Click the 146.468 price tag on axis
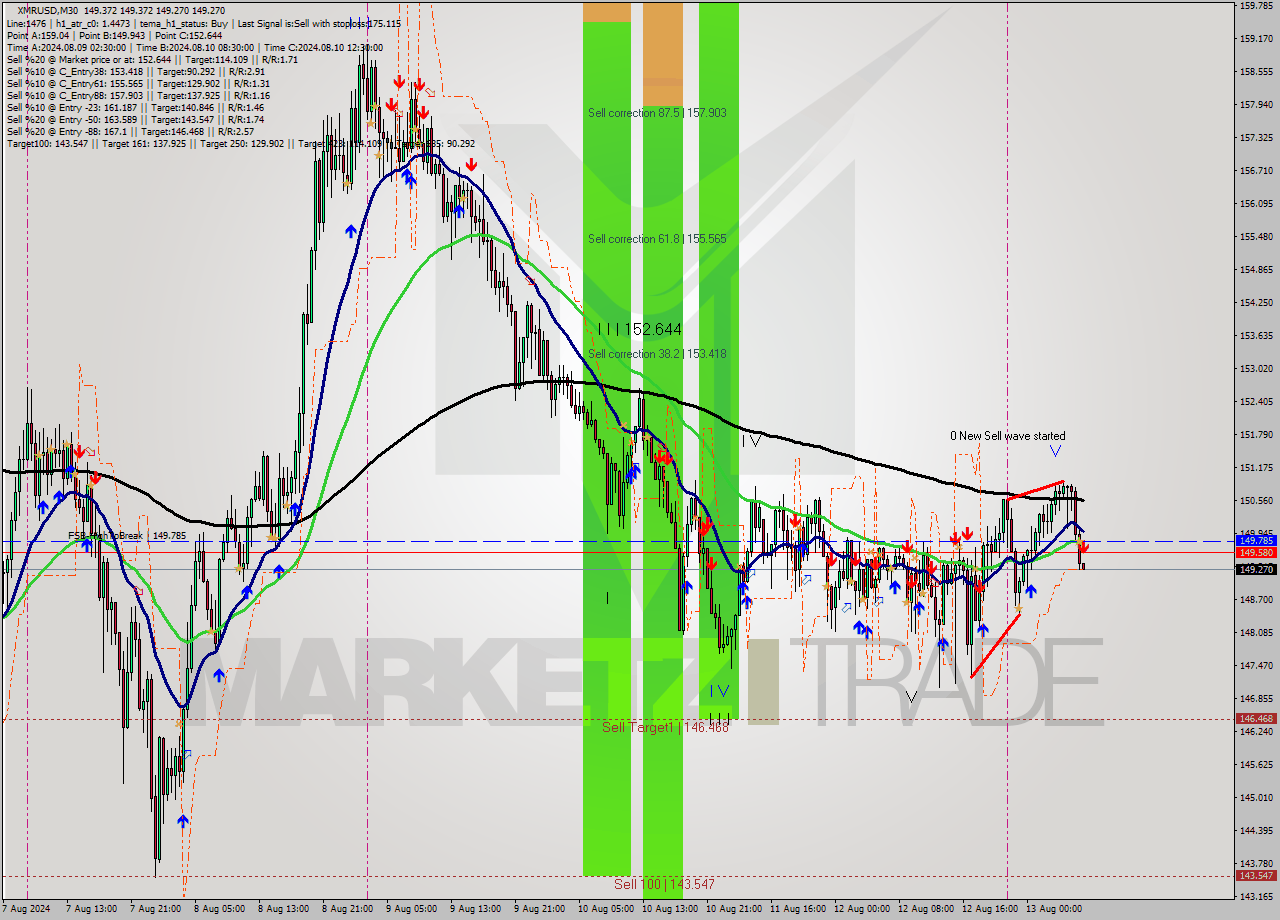Image resolution: width=1280 pixels, height=920 pixels. tap(1256, 718)
